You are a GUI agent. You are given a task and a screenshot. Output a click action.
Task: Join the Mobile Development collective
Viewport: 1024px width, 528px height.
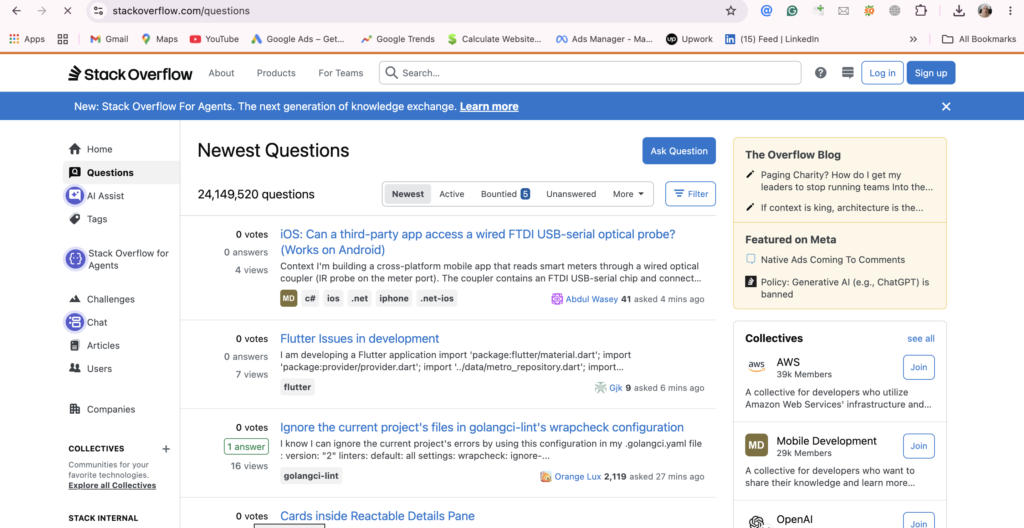point(919,446)
